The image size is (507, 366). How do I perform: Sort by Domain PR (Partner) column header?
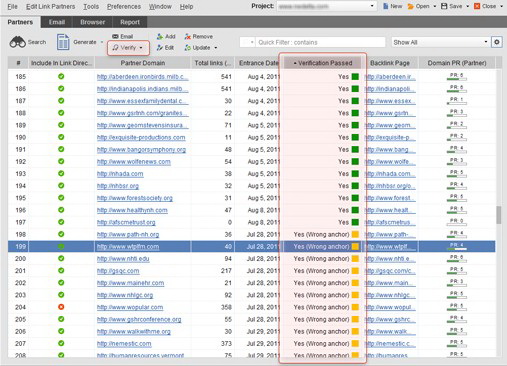(457, 63)
